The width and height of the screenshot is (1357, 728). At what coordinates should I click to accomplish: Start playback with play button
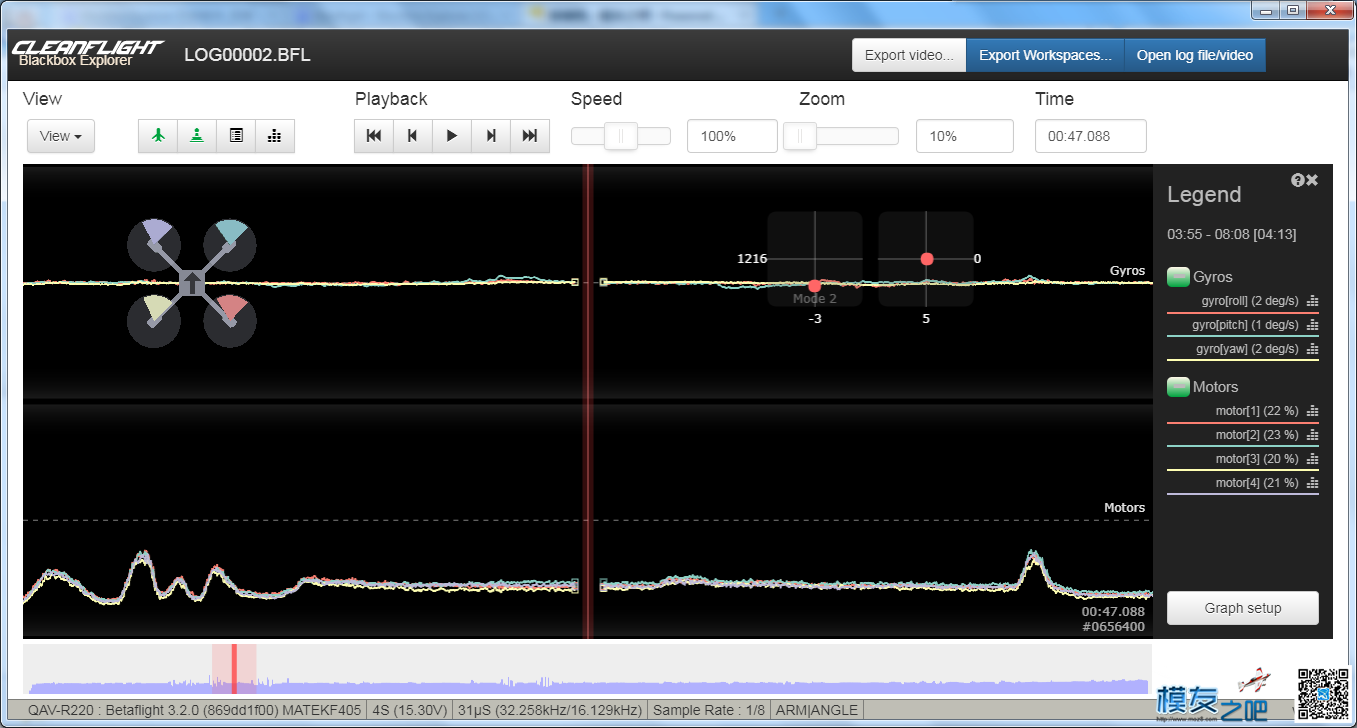pos(452,136)
